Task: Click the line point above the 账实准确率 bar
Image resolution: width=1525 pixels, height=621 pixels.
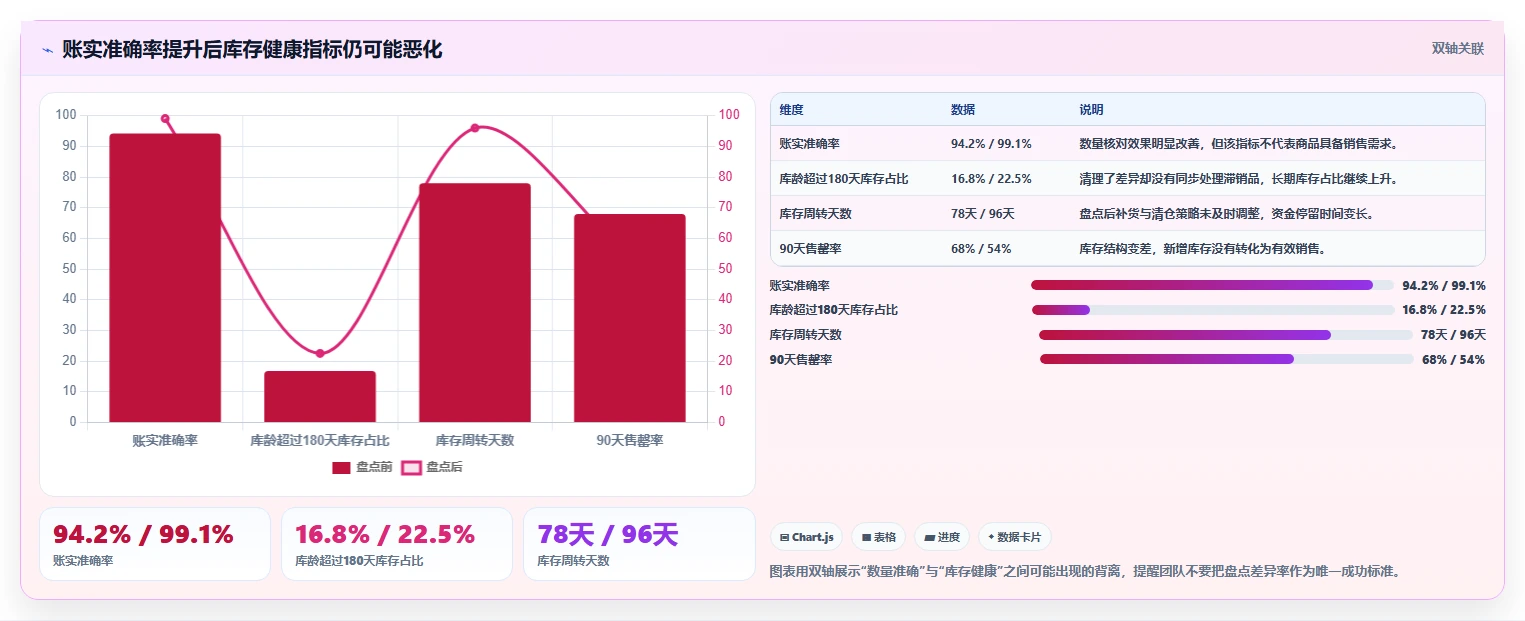Action: coord(165,118)
